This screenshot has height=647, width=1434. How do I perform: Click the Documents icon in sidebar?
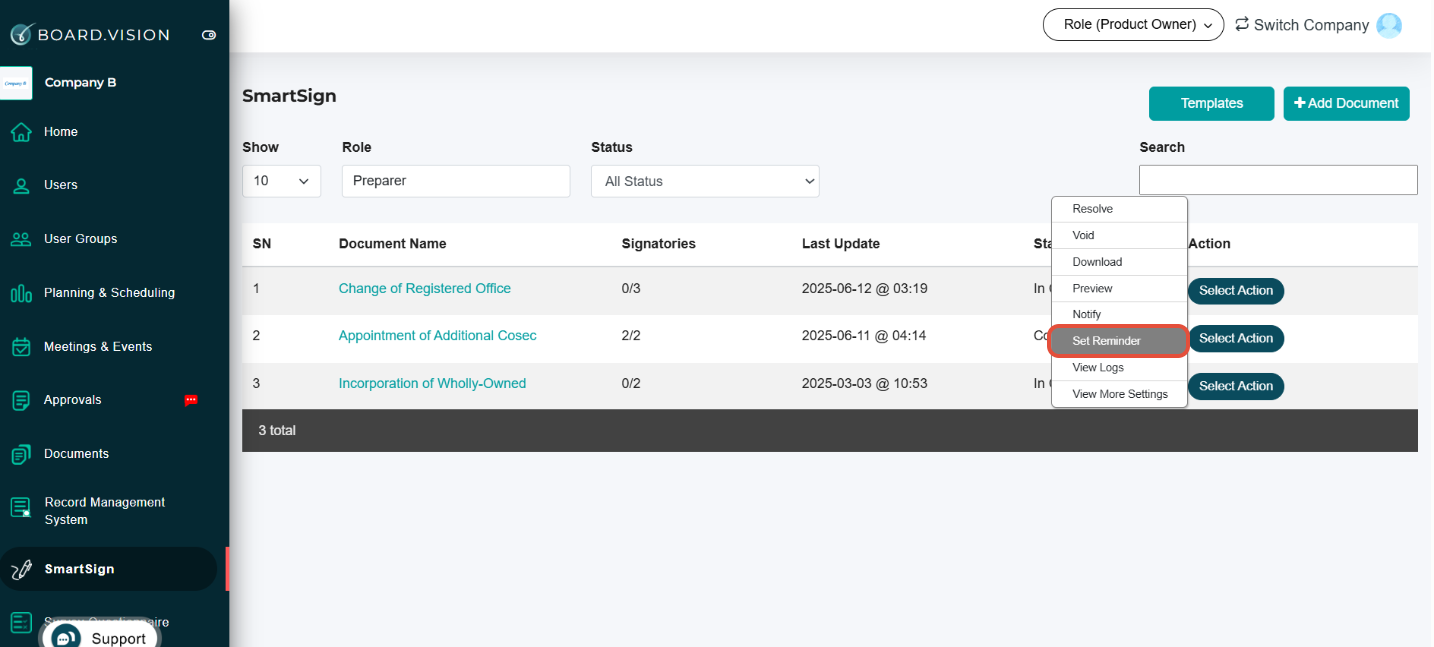21,454
